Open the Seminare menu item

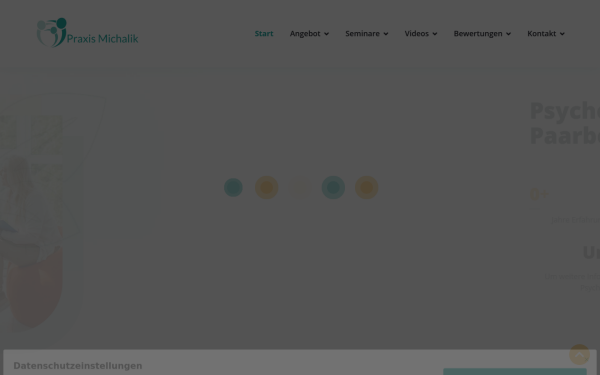(x=362, y=34)
